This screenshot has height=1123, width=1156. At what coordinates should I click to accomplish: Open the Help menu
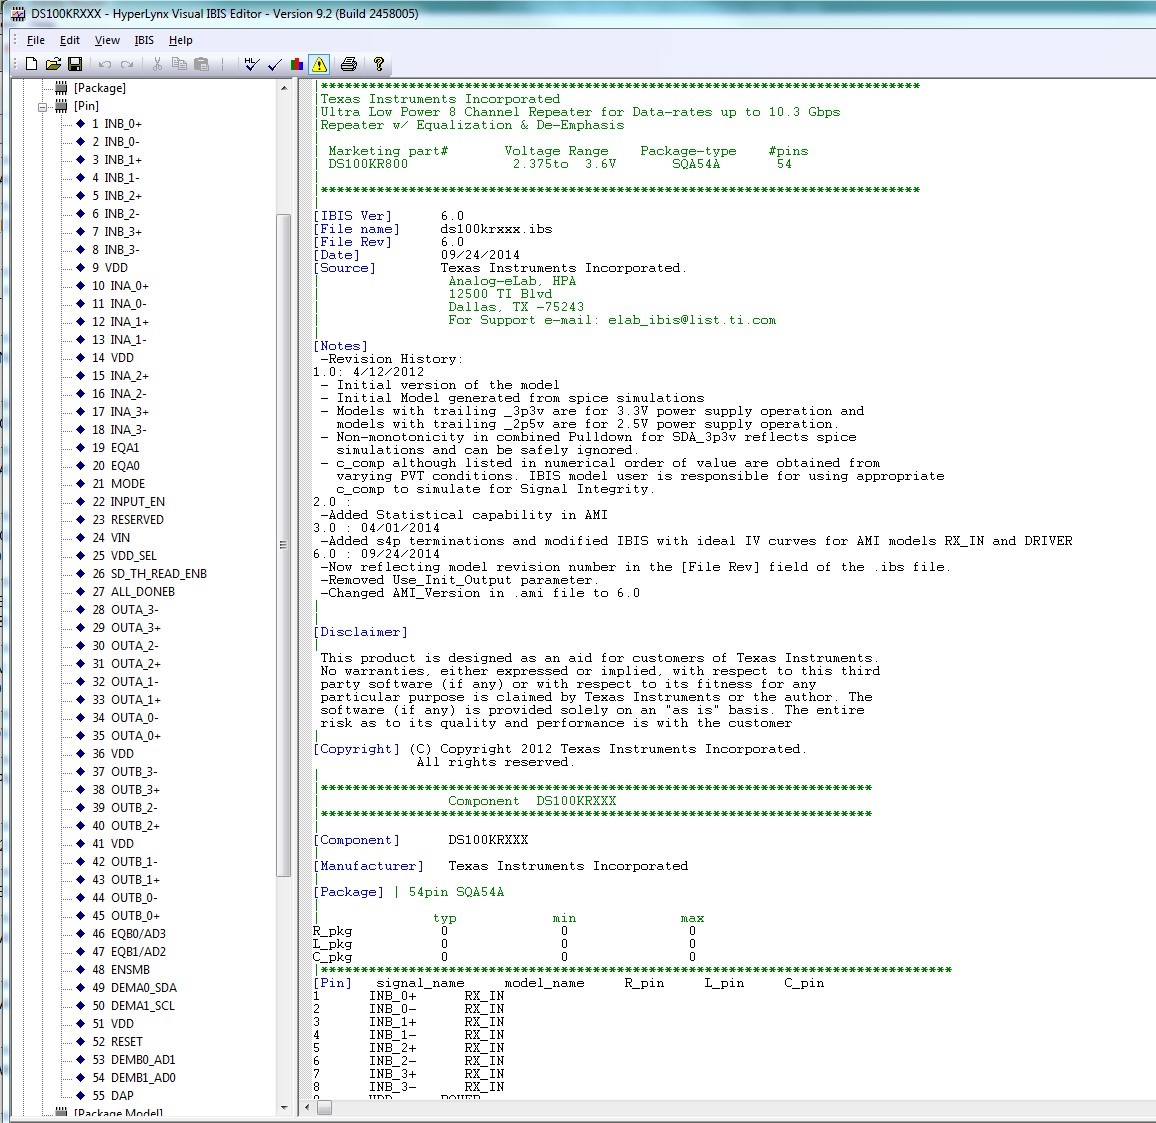click(181, 41)
